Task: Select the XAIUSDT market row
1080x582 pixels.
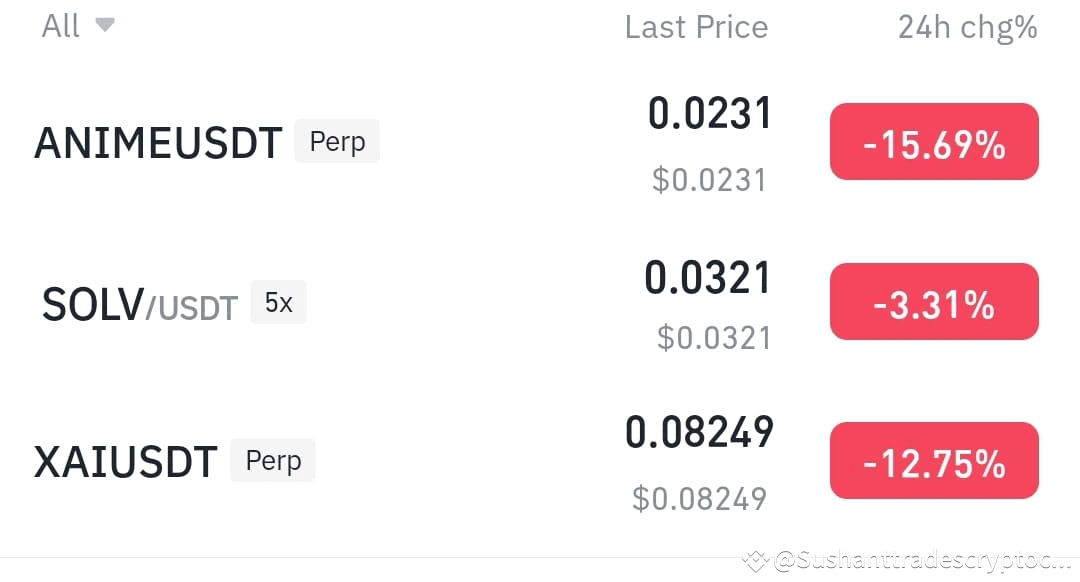Action: click(125, 461)
